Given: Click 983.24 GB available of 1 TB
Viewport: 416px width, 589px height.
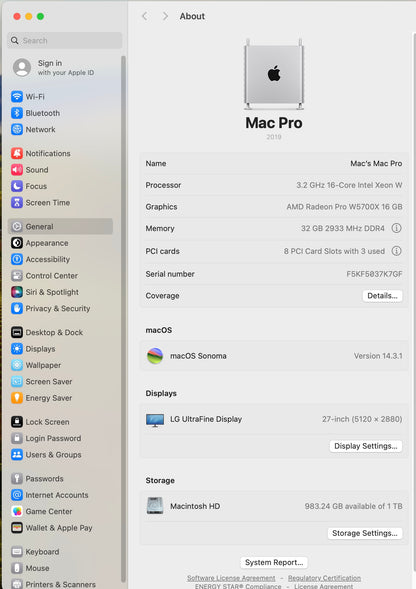Looking at the screenshot, I should [x=353, y=506].
